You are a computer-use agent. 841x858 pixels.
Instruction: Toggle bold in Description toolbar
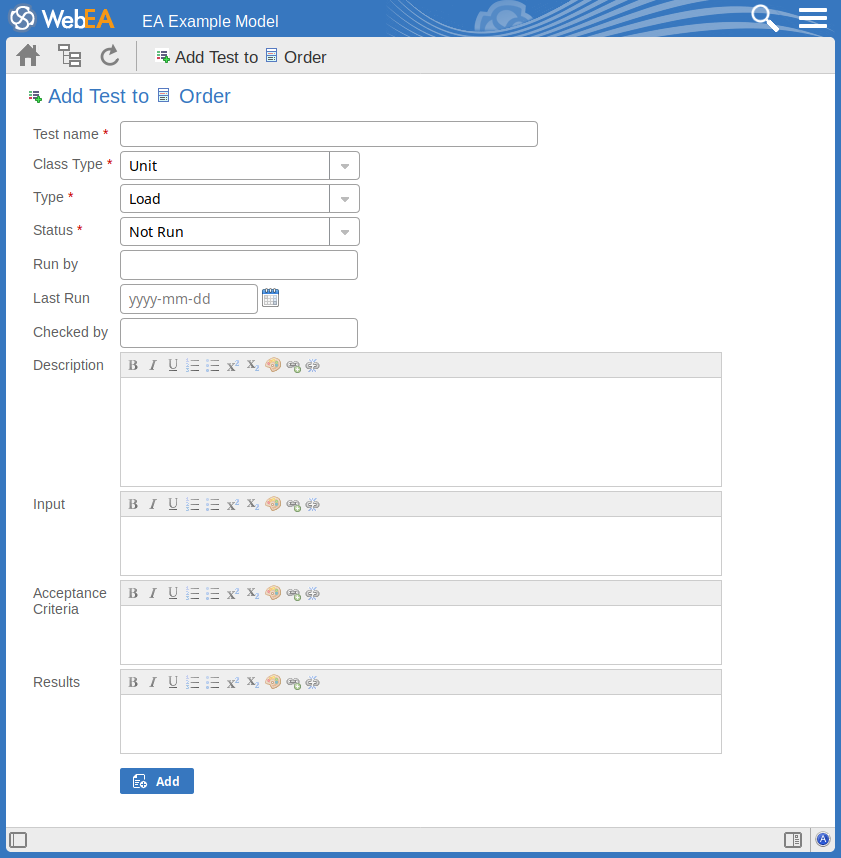(133, 366)
